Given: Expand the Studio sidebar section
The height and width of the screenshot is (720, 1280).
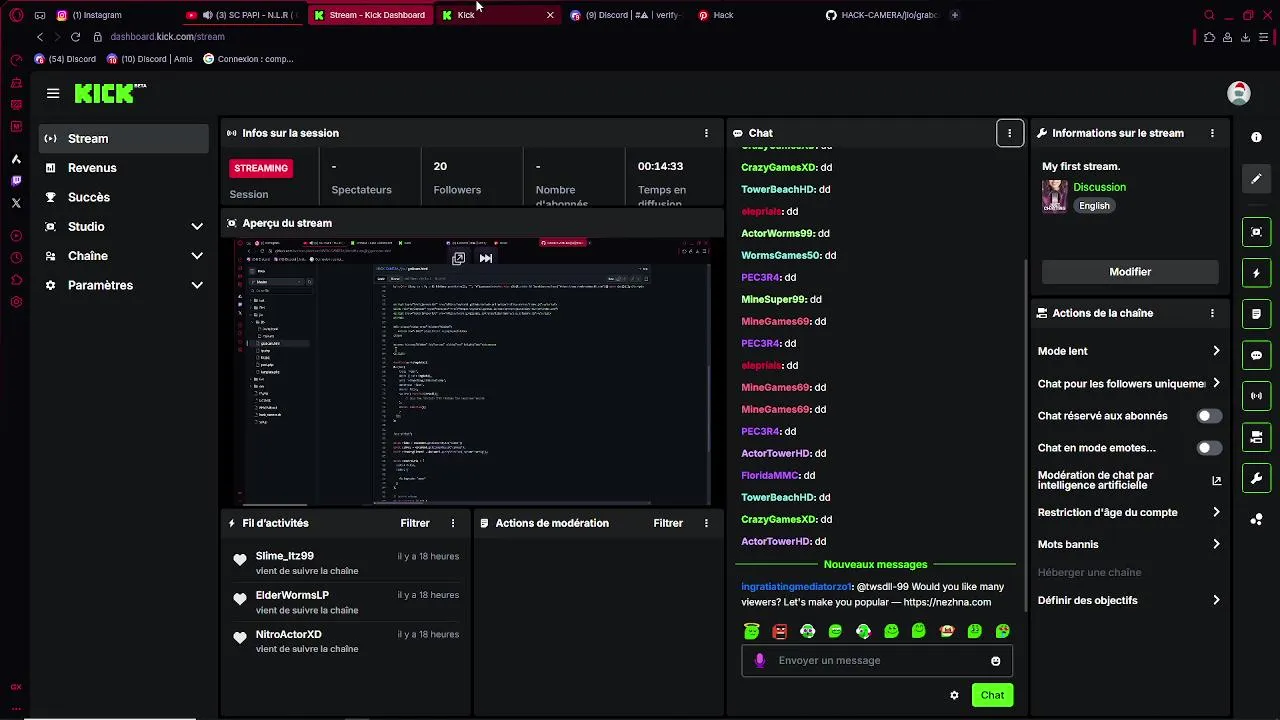Looking at the screenshot, I should (124, 227).
